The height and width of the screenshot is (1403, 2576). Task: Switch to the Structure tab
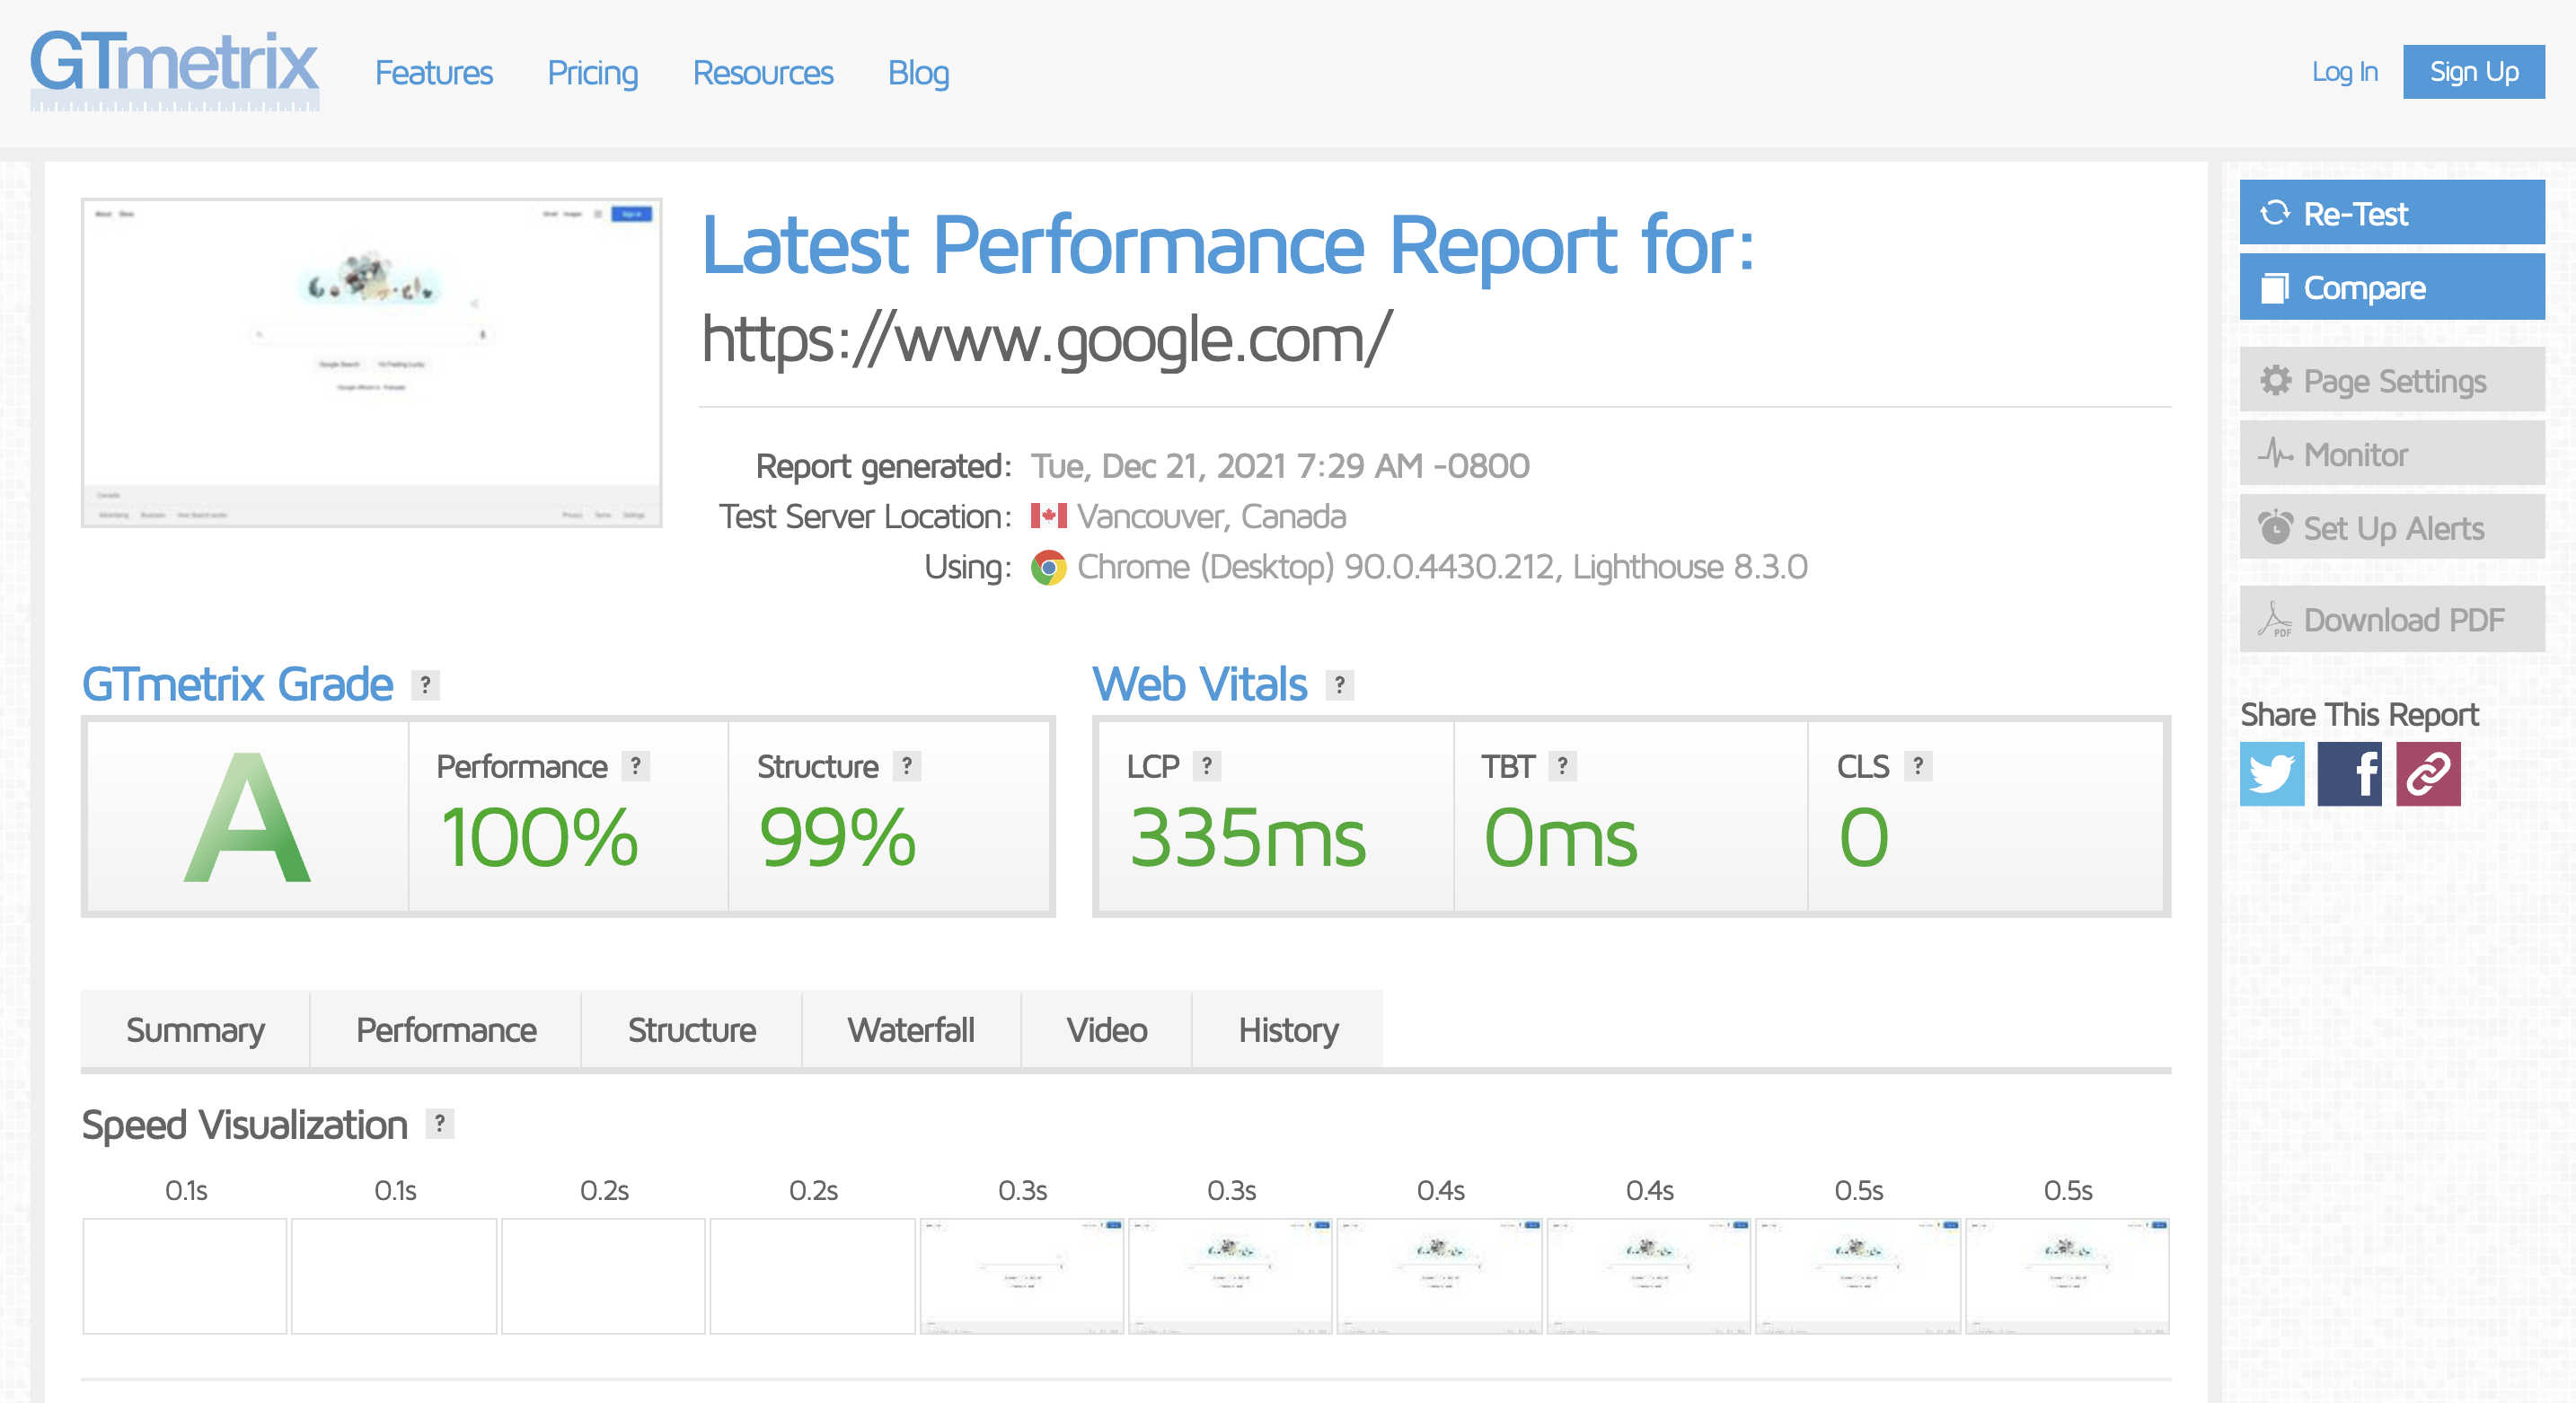click(691, 1029)
